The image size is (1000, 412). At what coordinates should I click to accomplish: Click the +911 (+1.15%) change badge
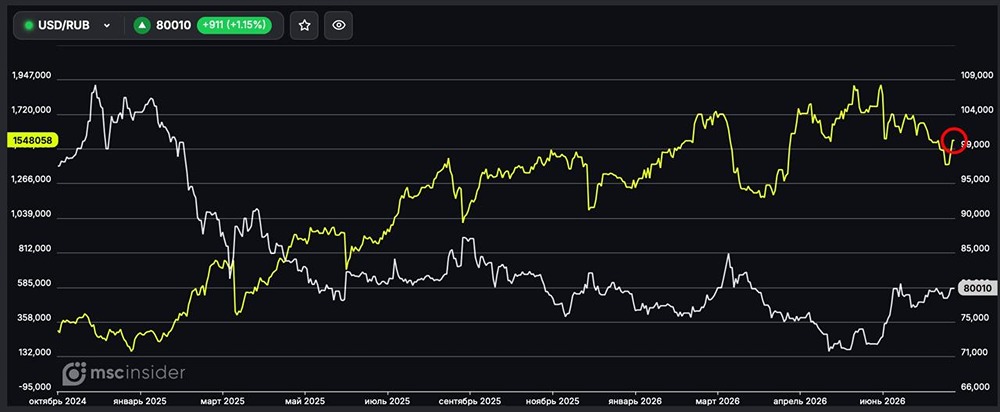(234, 26)
